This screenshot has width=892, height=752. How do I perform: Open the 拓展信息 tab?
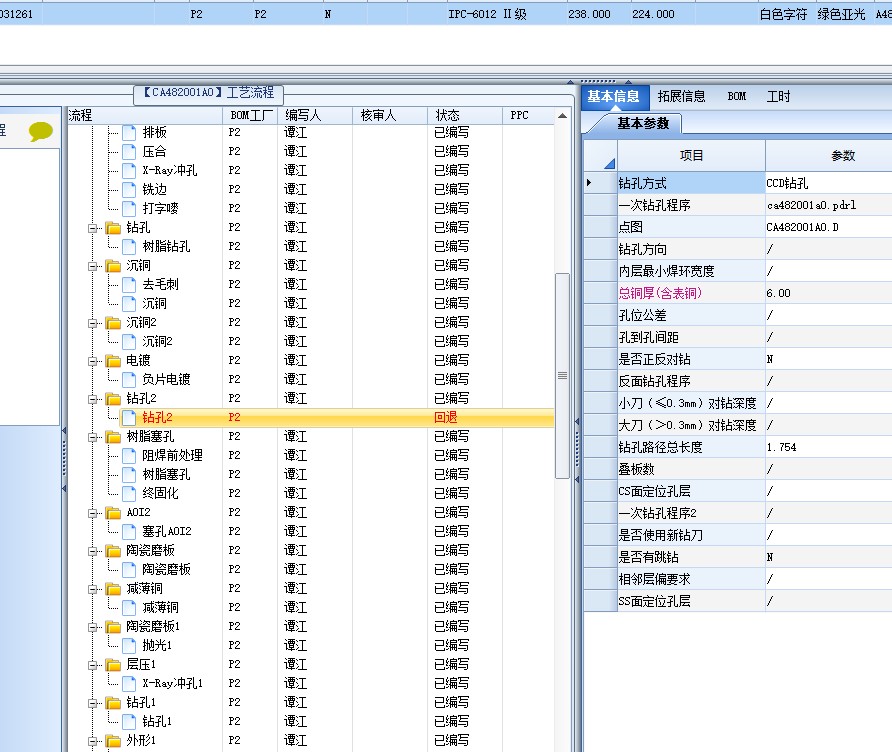coord(681,97)
